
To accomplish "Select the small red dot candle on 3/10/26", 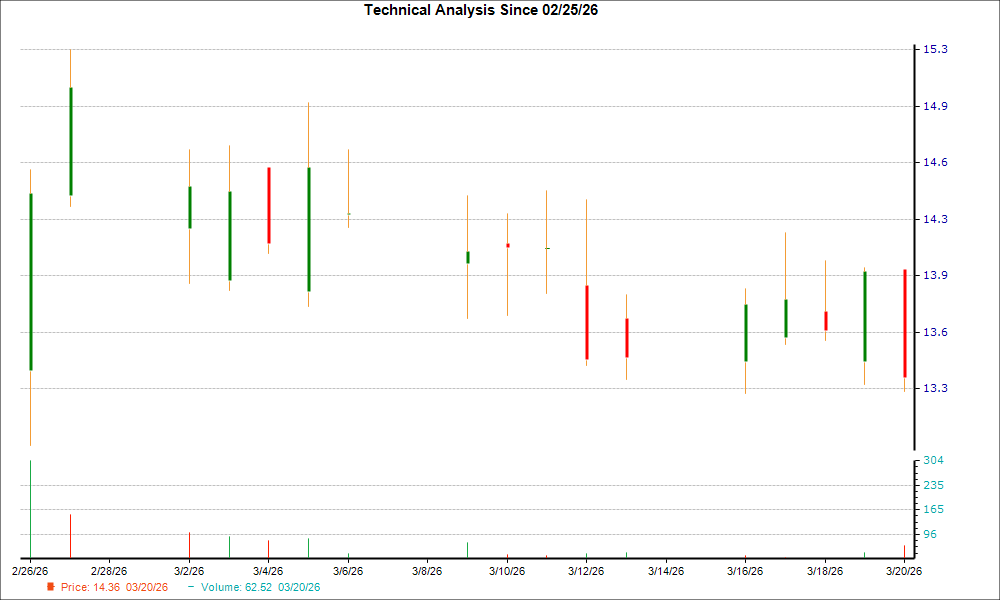I will 508,243.
